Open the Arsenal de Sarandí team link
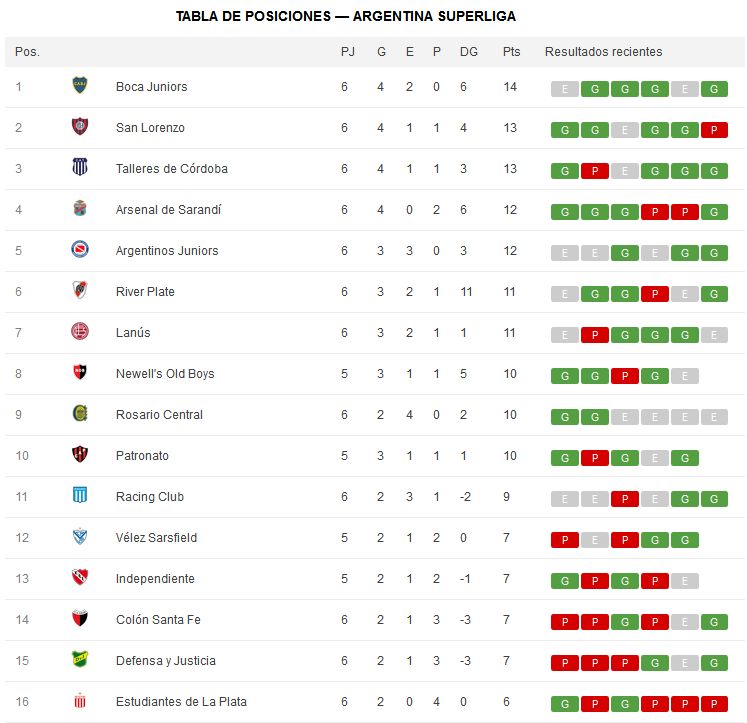 point(168,210)
